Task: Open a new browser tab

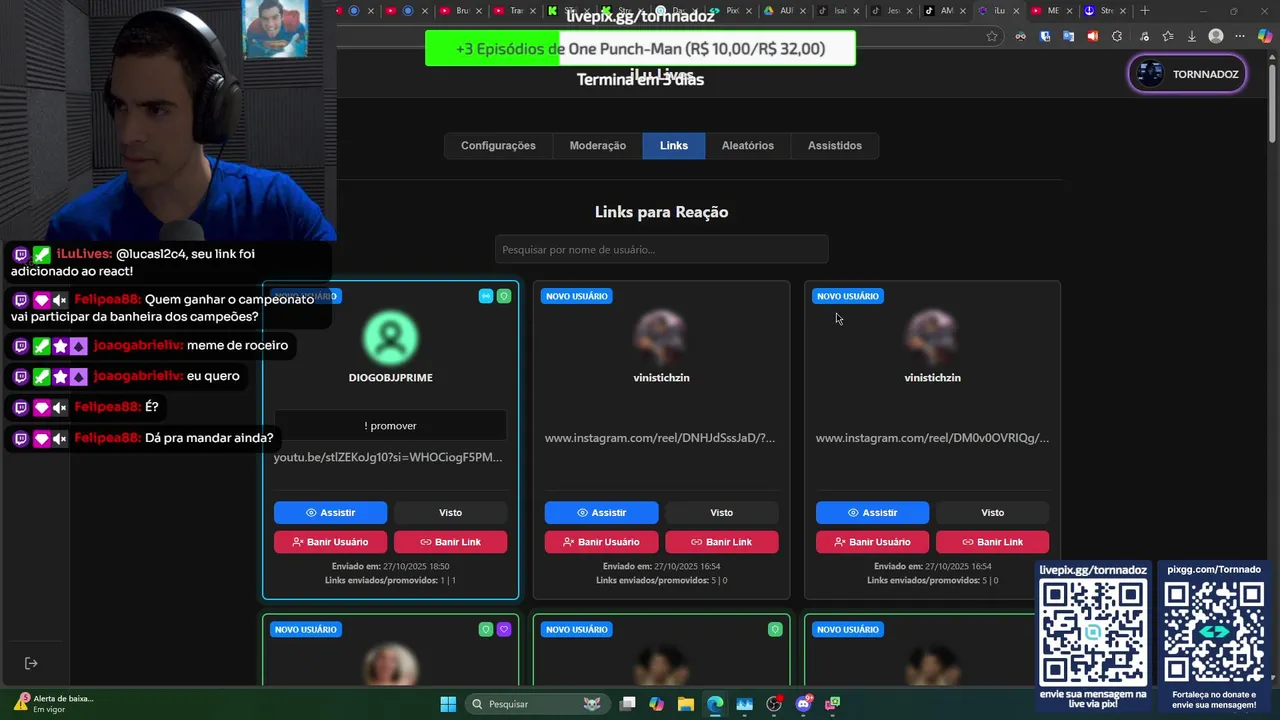Action: tap(1145, 11)
